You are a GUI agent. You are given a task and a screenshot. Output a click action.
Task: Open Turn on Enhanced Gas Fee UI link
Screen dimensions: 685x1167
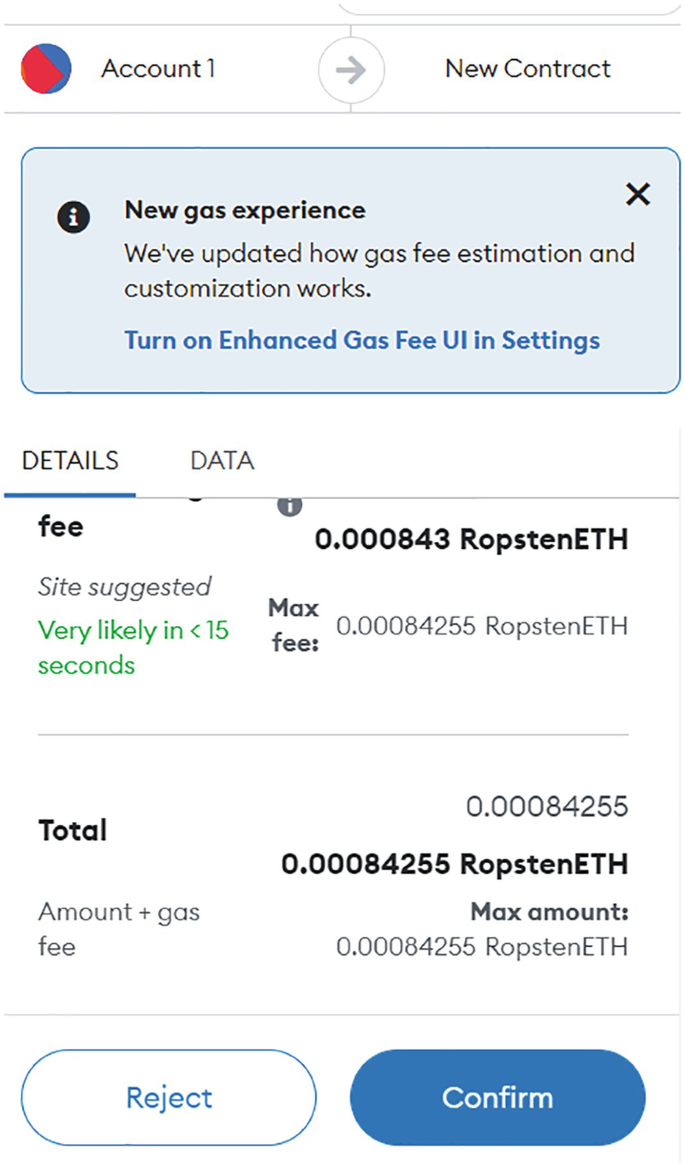tap(362, 340)
